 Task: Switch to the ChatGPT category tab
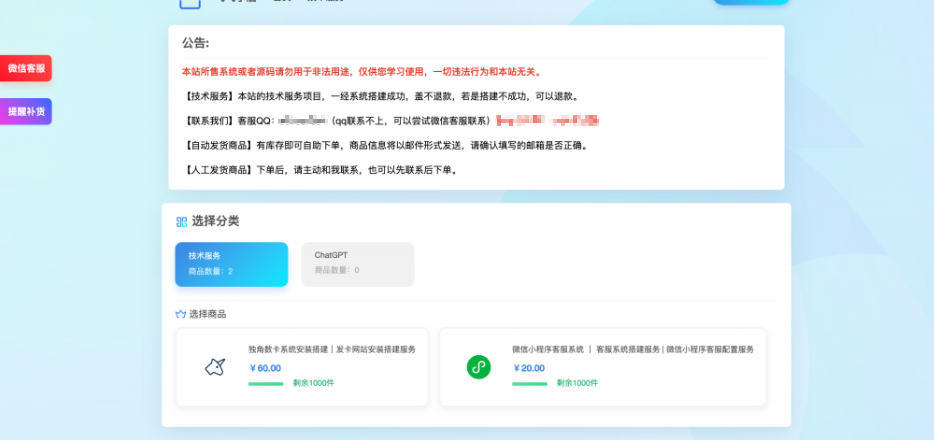[x=357, y=264]
